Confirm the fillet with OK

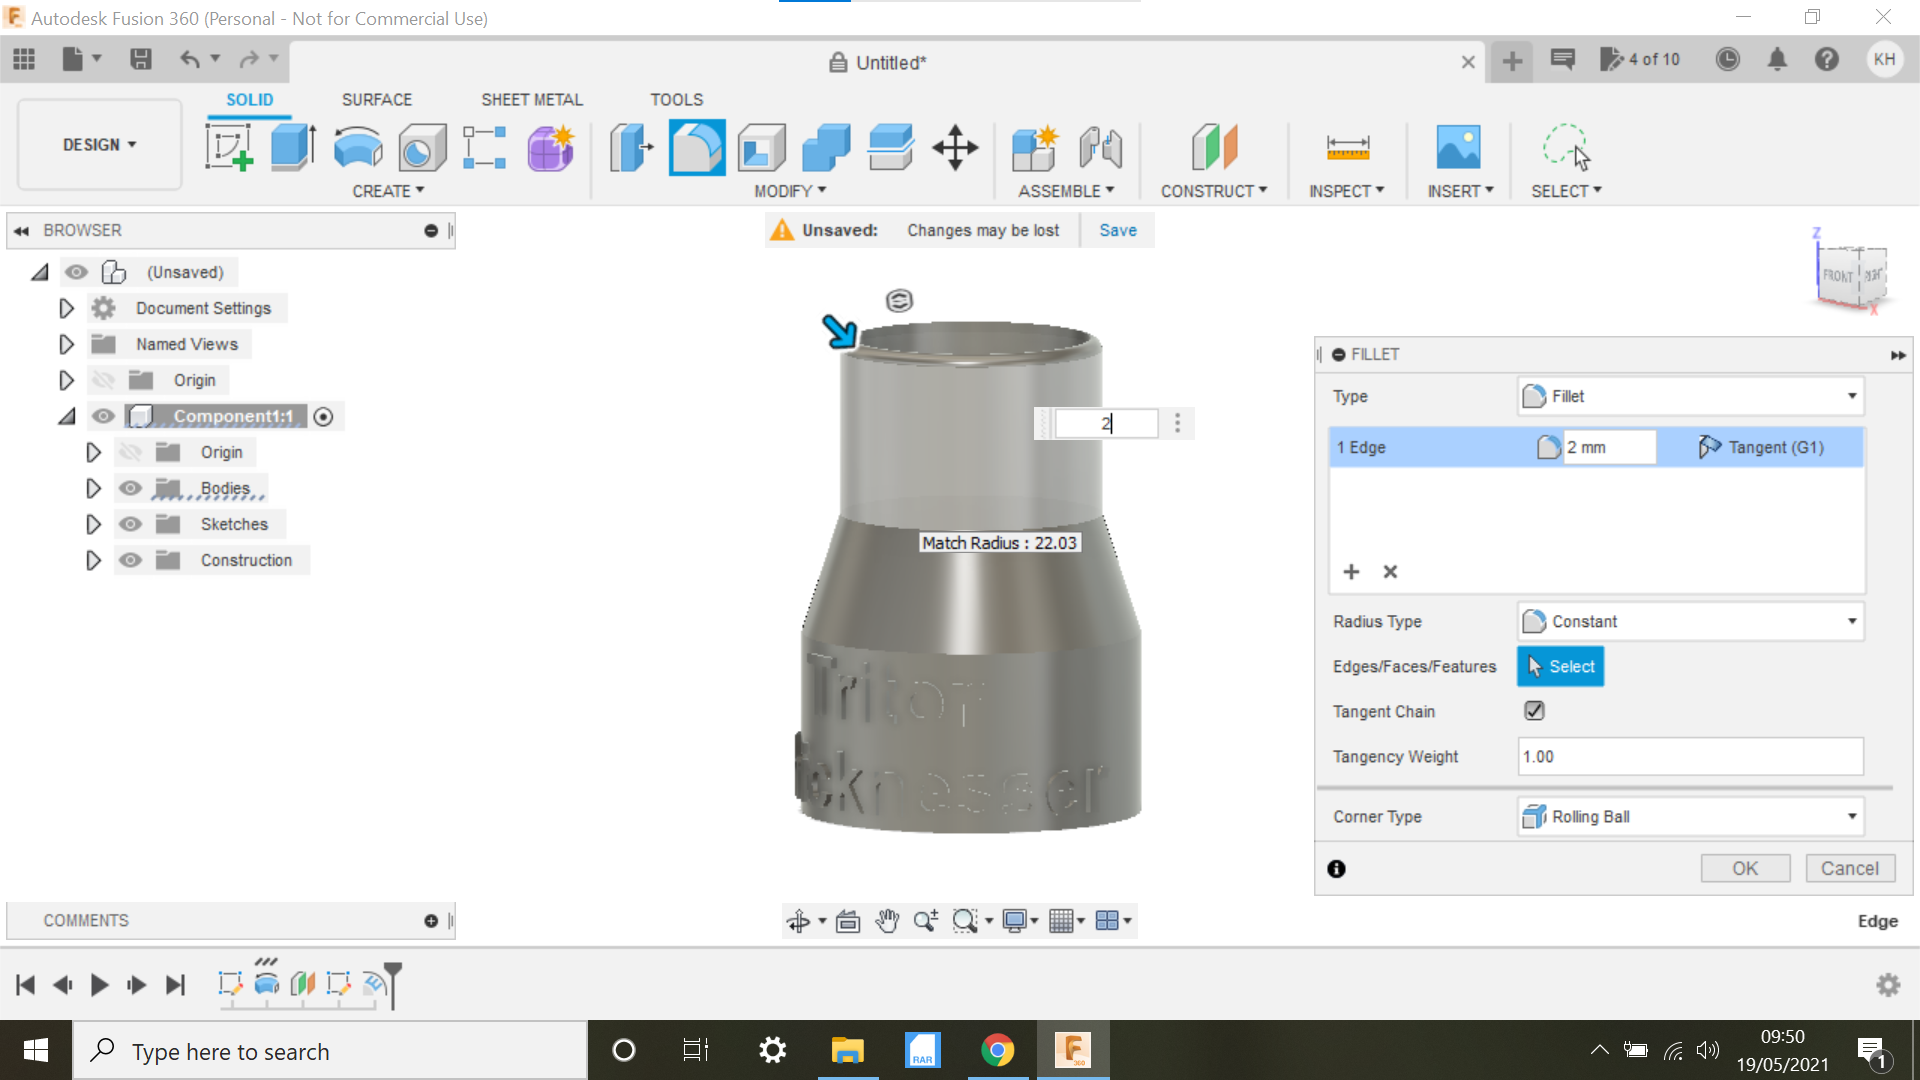tap(1745, 868)
